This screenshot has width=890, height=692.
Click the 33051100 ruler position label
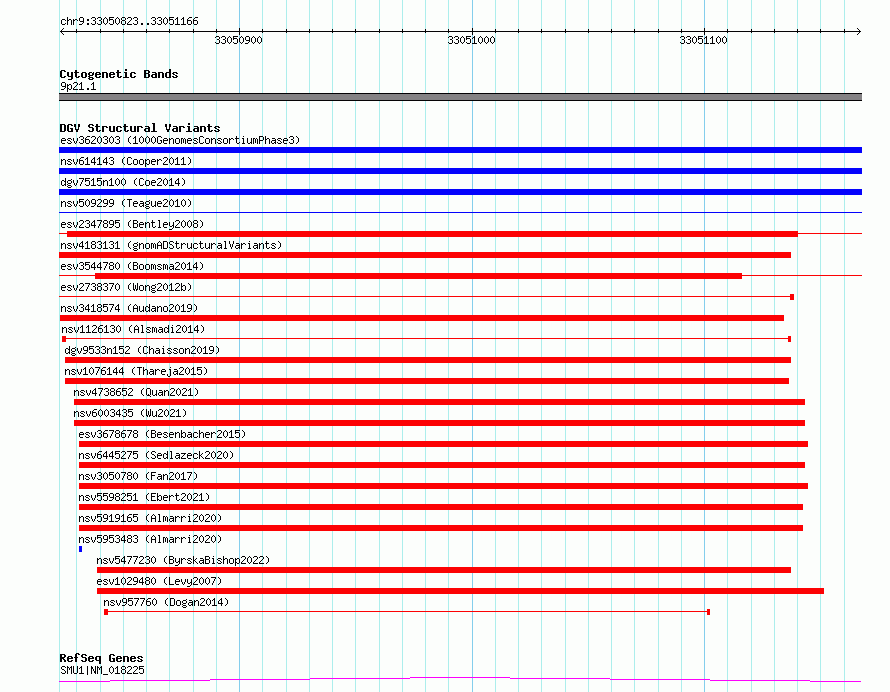click(x=703, y=40)
